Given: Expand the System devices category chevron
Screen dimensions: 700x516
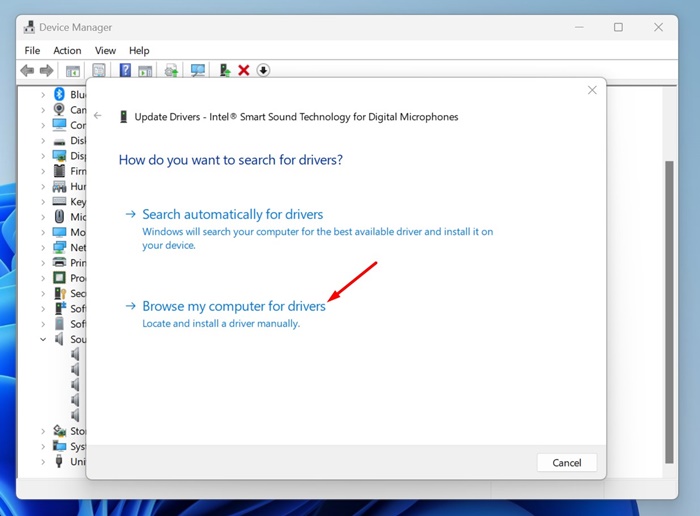Looking at the screenshot, I should [43, 446].
